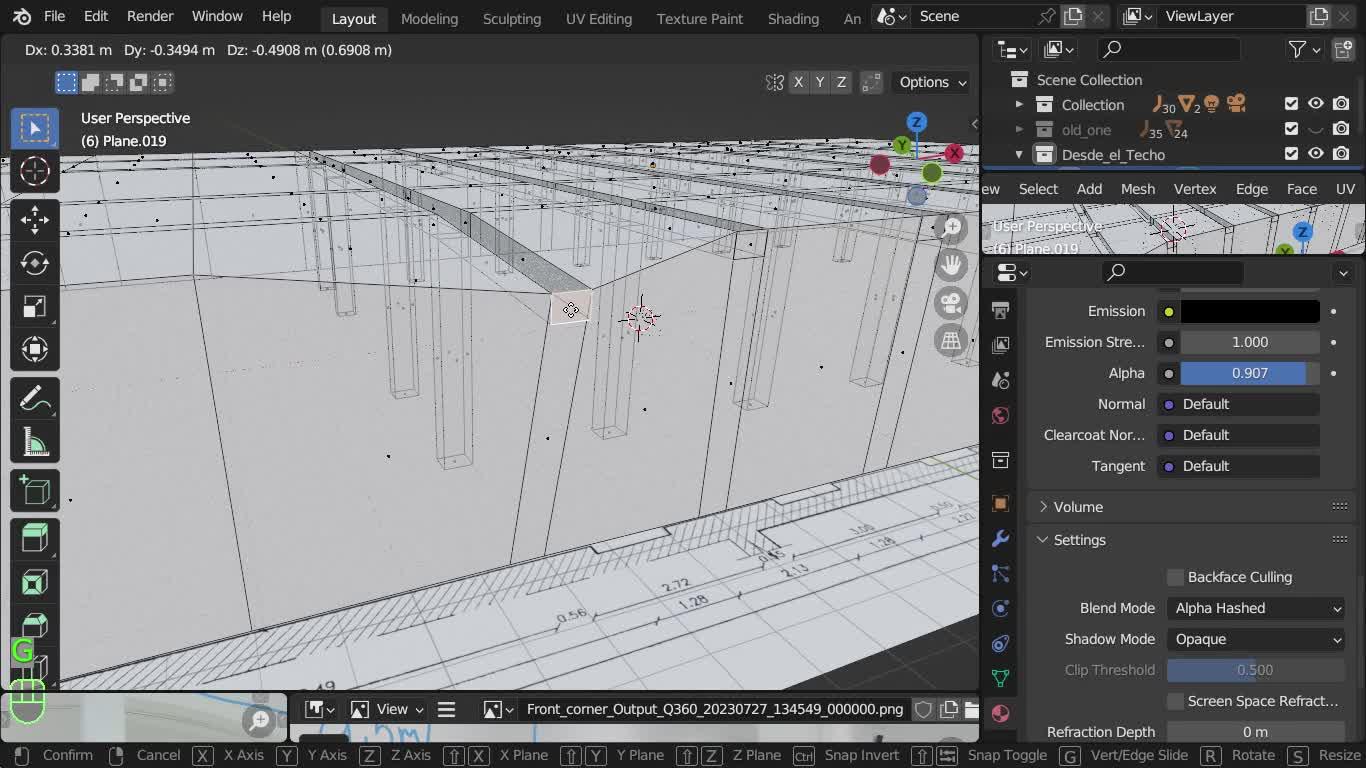Choose the Annotate pencil tool
Viewport: 1366px width, 768px height.
pyautogui.click(x=35, y=399)
